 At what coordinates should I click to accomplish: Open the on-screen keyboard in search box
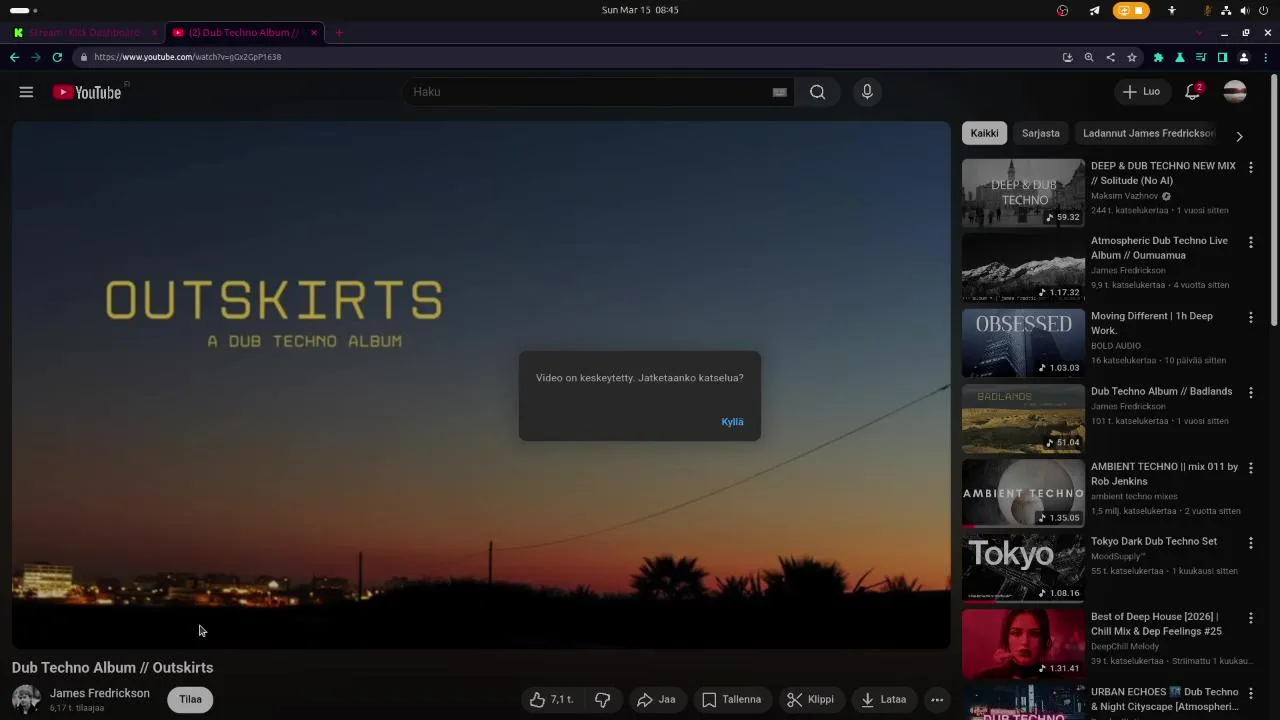point(780,92)
